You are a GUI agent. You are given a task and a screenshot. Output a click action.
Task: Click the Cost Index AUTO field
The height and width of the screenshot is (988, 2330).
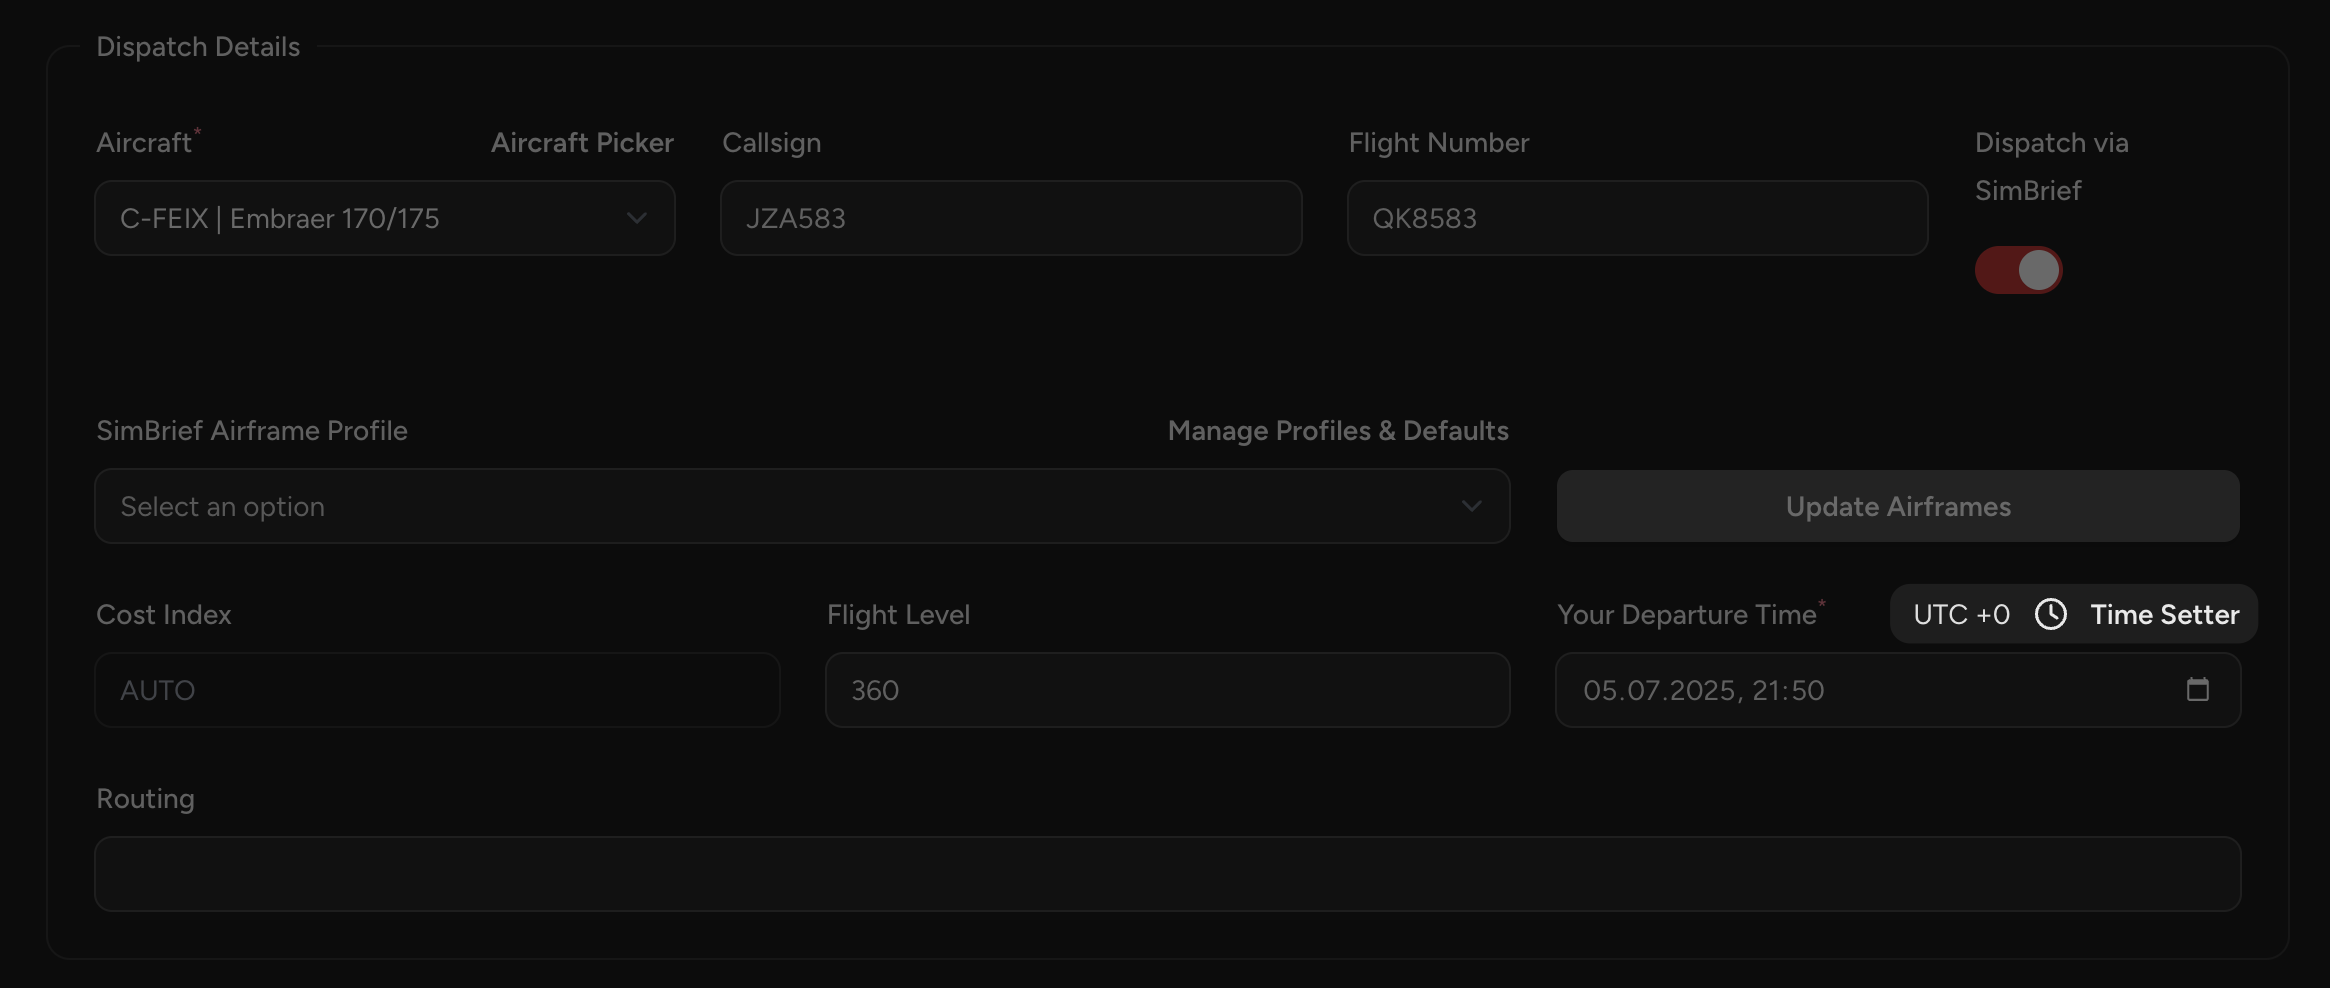(x=437, y=690)
